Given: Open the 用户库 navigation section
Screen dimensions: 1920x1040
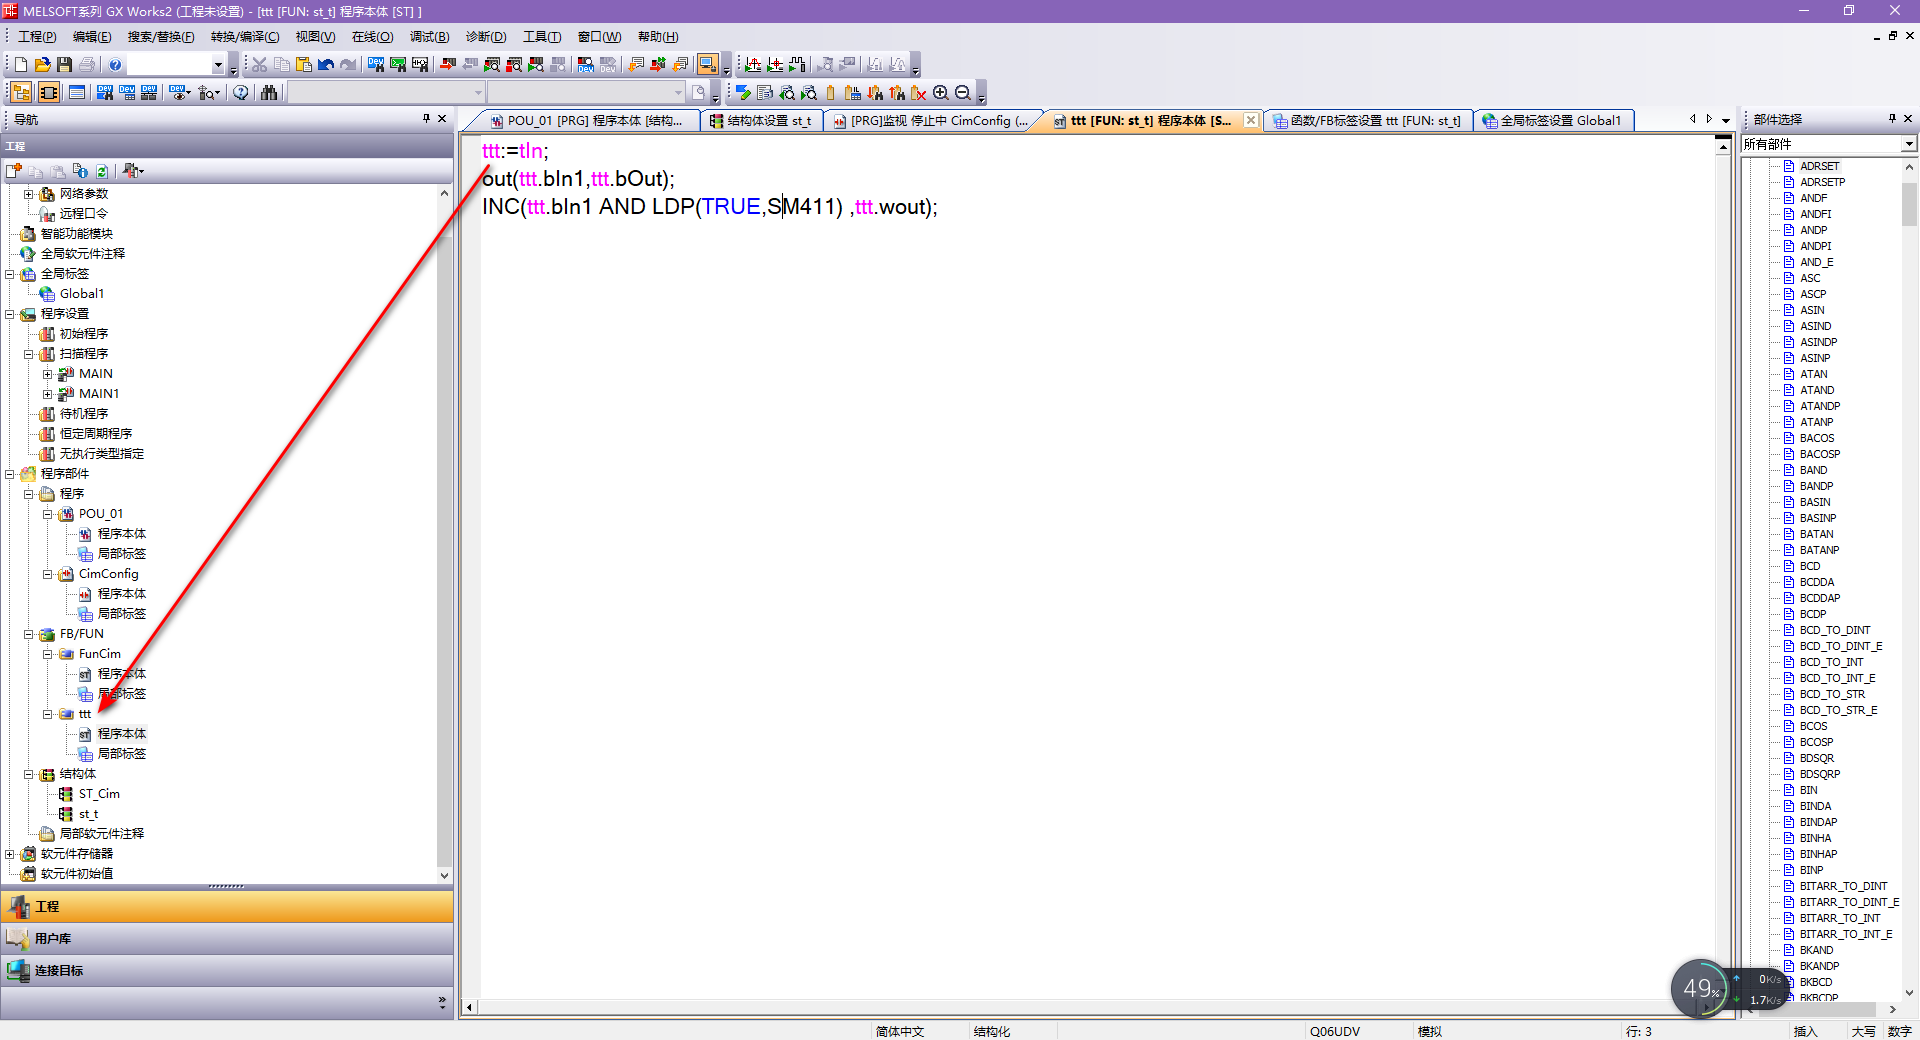Looking at the screenshot, I should pos(52,939).
